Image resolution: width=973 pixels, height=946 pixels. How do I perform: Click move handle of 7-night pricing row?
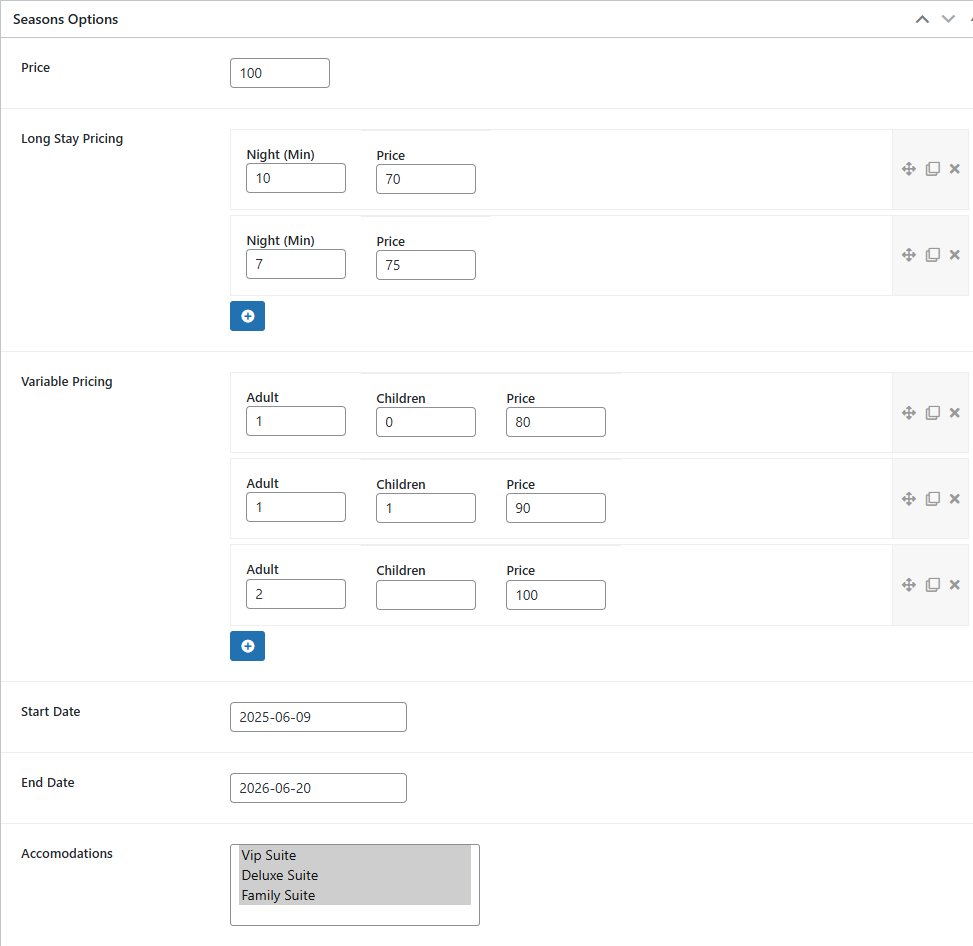tap(909, 255)
